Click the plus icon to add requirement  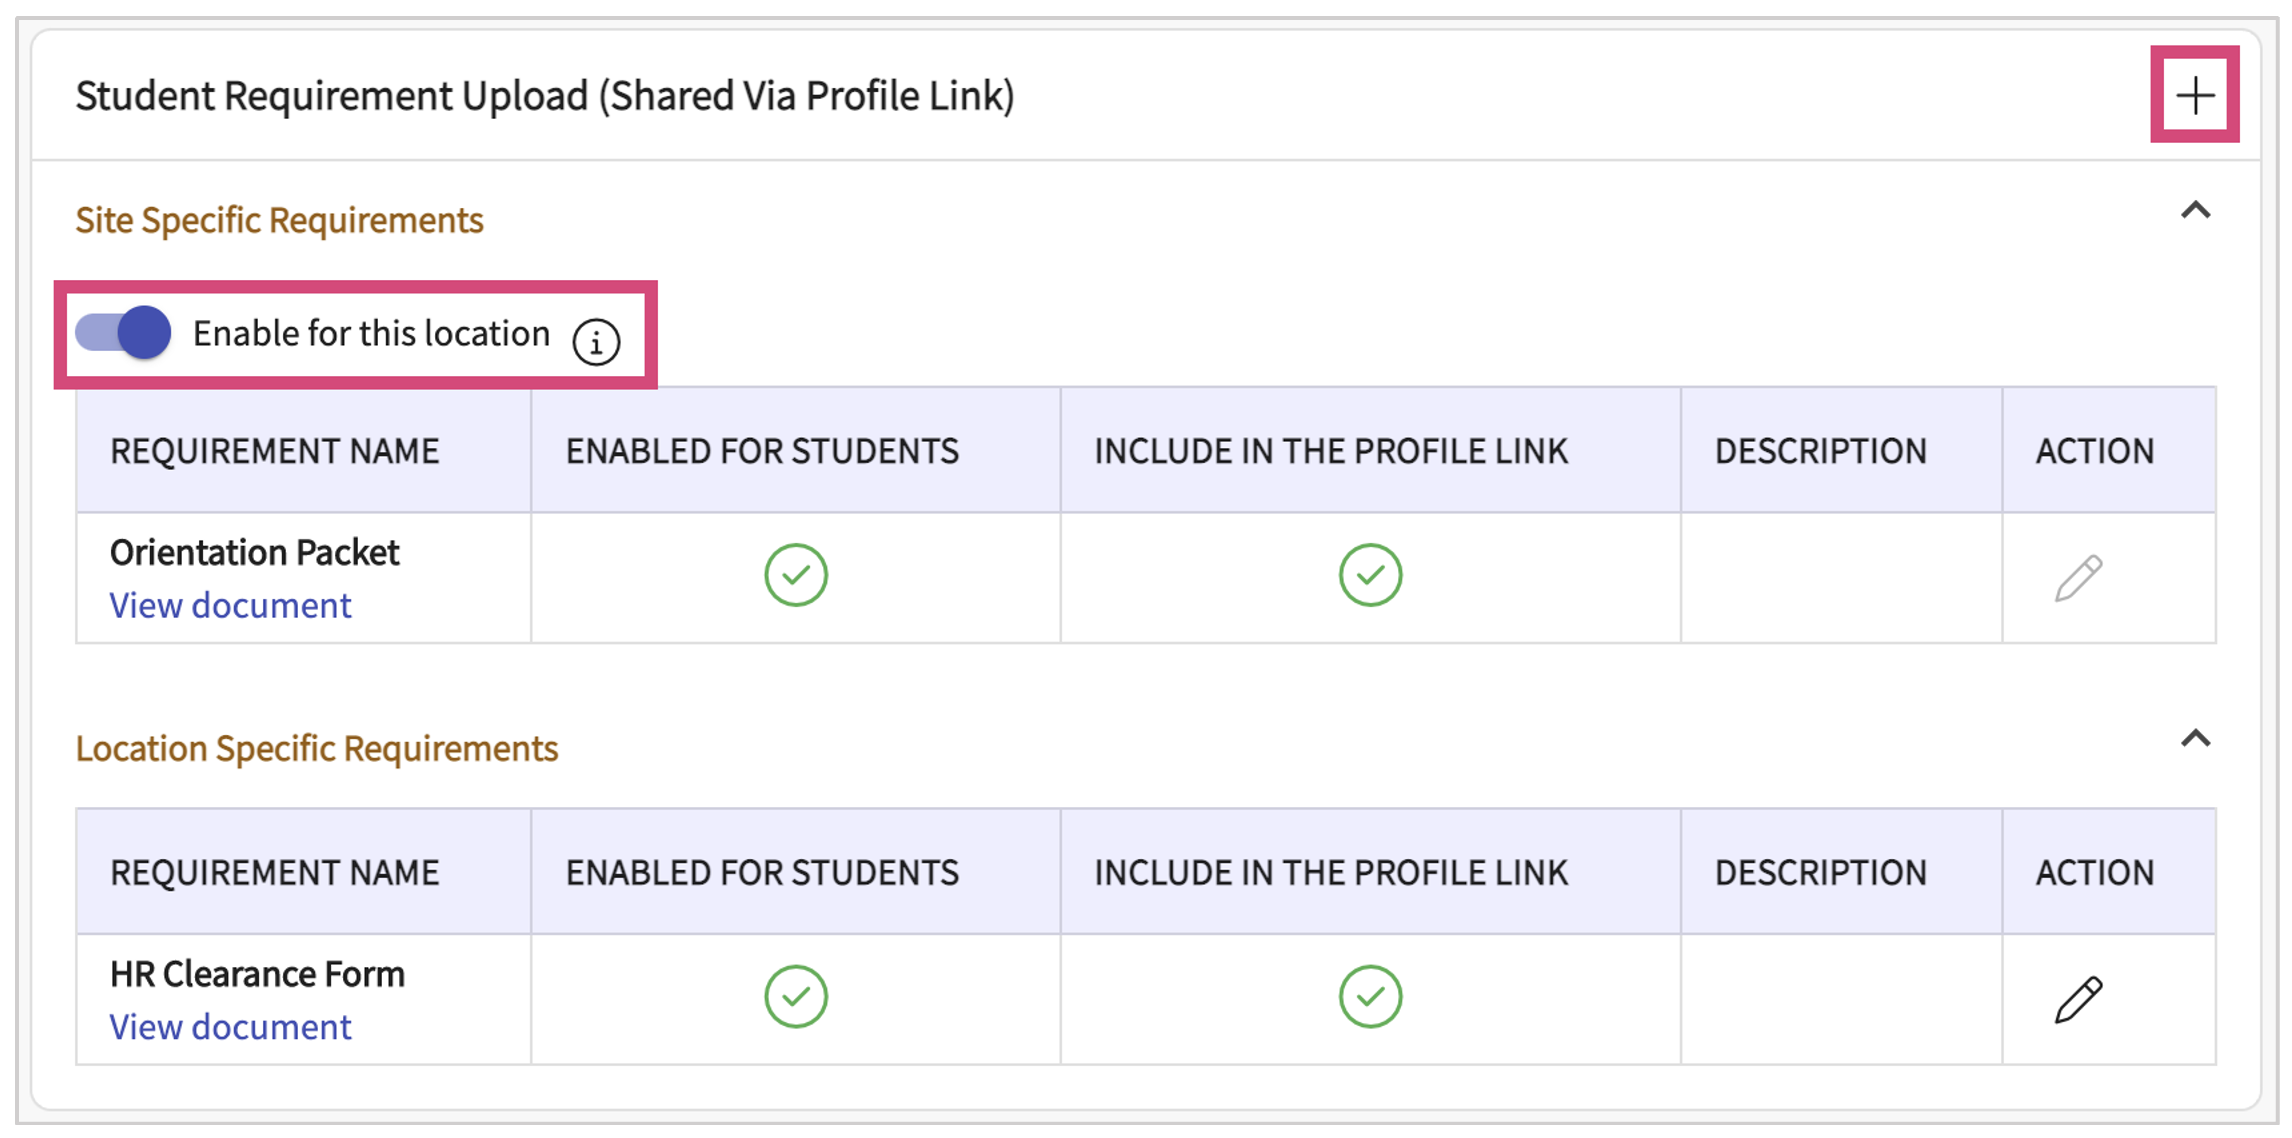pyautogui.click(x=2194, y=96)
